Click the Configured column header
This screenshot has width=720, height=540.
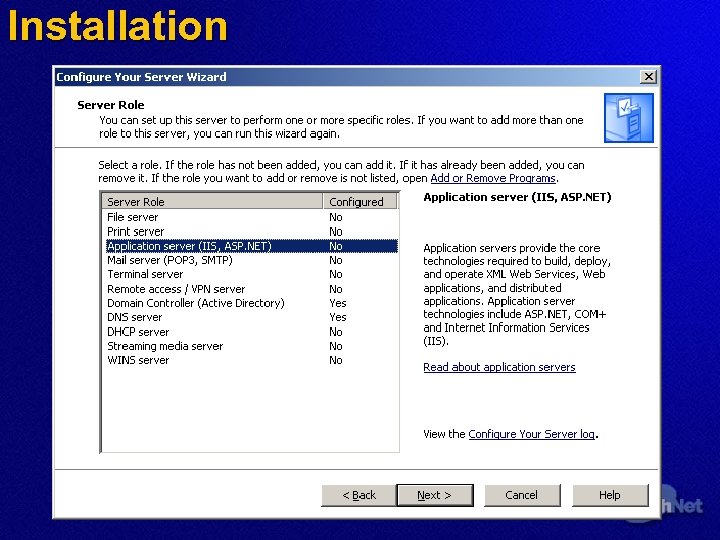click(x=360, y=202)
